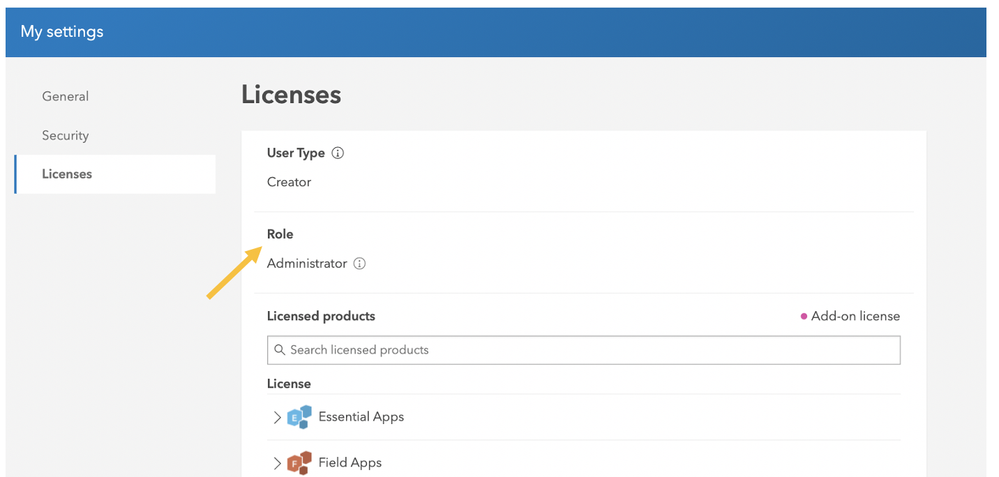The image size is (999, 477).
Task: Click the Administrator role value
Action: [307, 264]
